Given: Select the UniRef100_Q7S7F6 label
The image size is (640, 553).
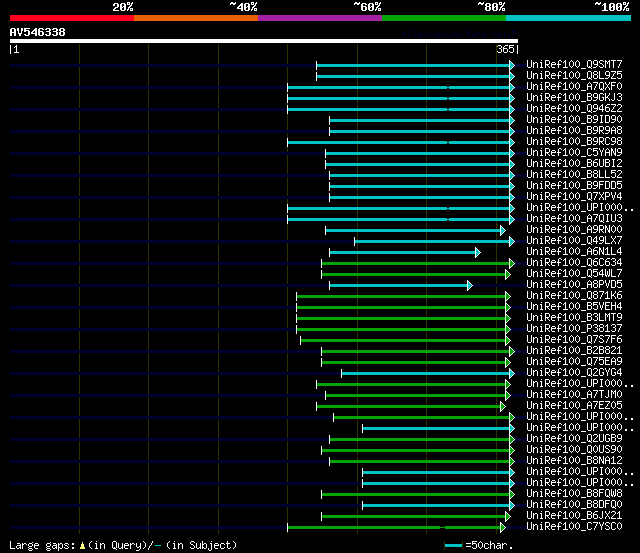Looking at the screenshot, I should pyautogui.click(x=574, y=340).
